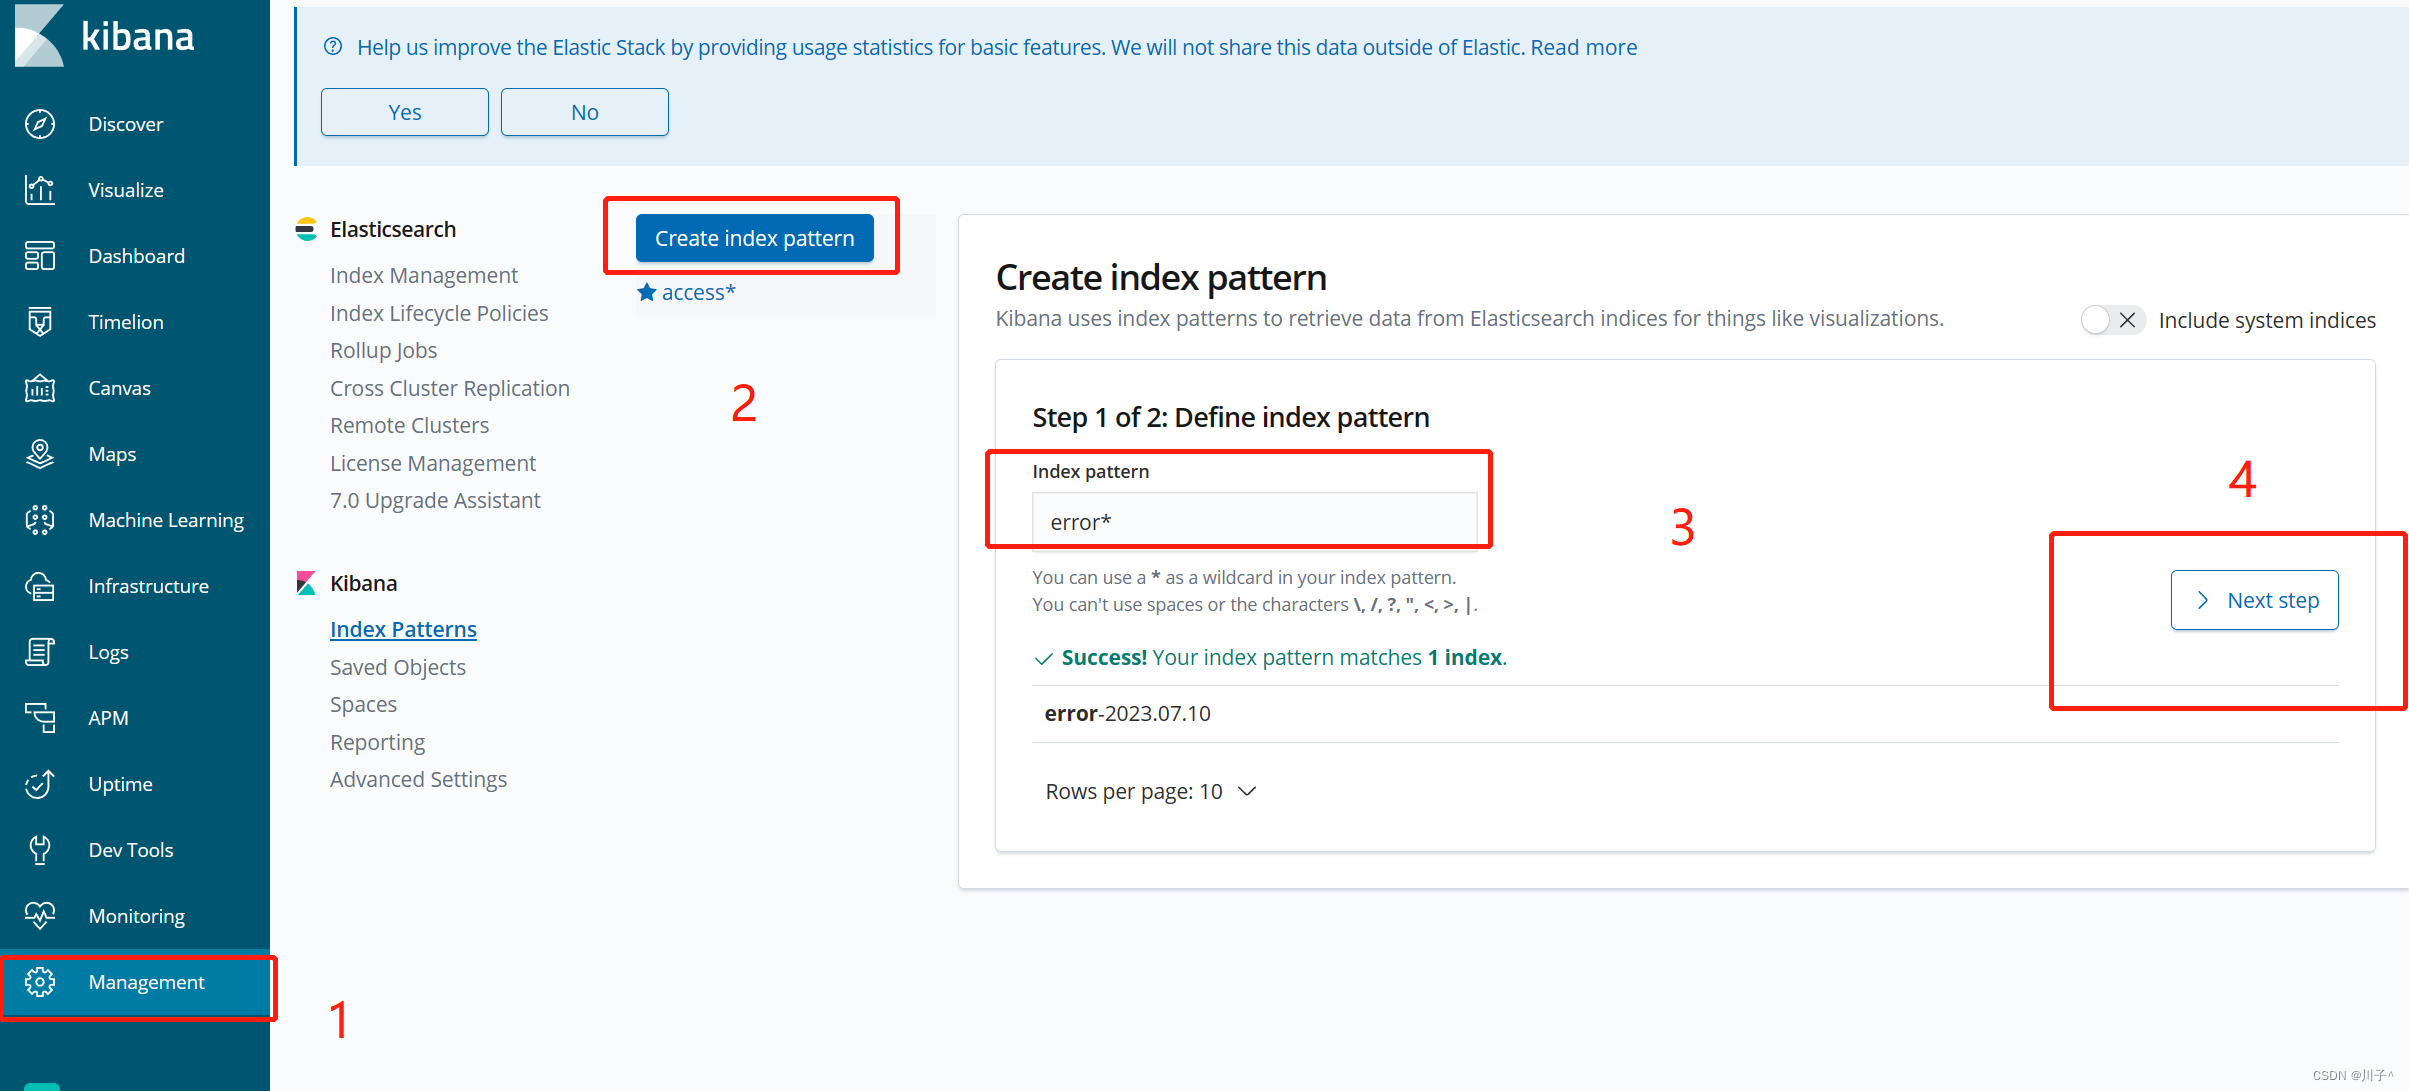Toggle Include system indices switch
Screen dimensions: 2409x1091
pyautogui.click(x=2111, y=320)
